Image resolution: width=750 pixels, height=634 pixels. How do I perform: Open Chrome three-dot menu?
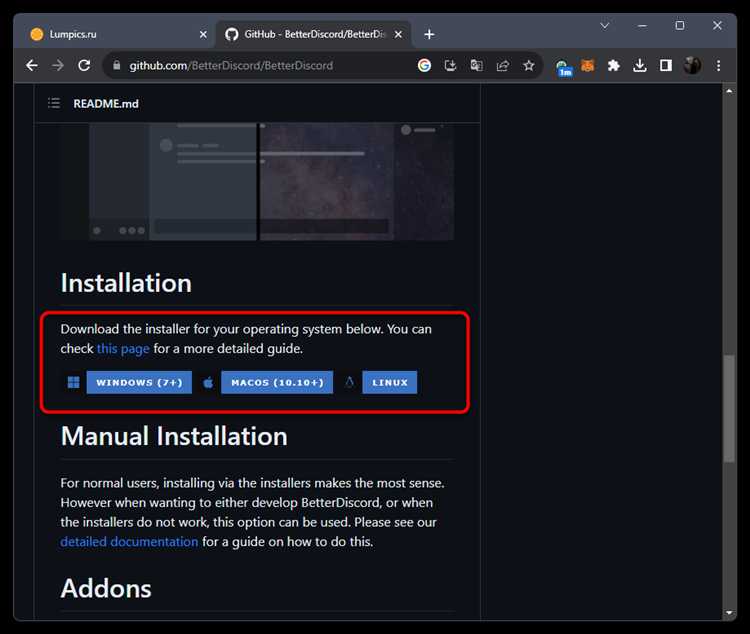[x=718, y=66]
